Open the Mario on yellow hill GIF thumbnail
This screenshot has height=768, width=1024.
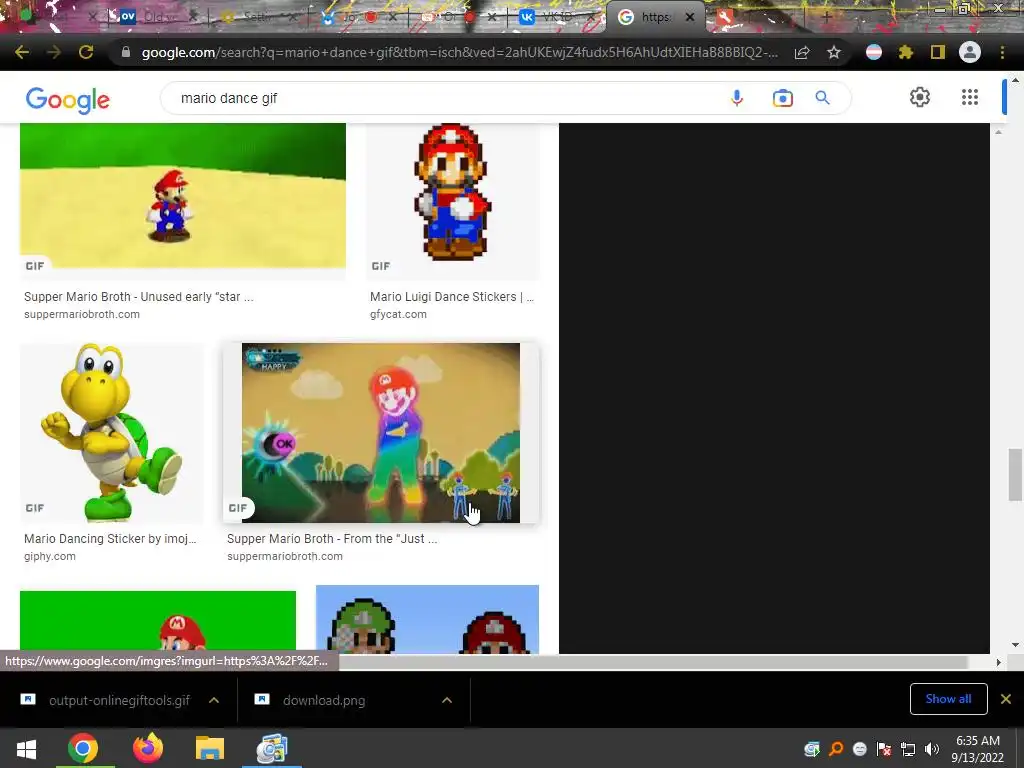pos(183,200)
